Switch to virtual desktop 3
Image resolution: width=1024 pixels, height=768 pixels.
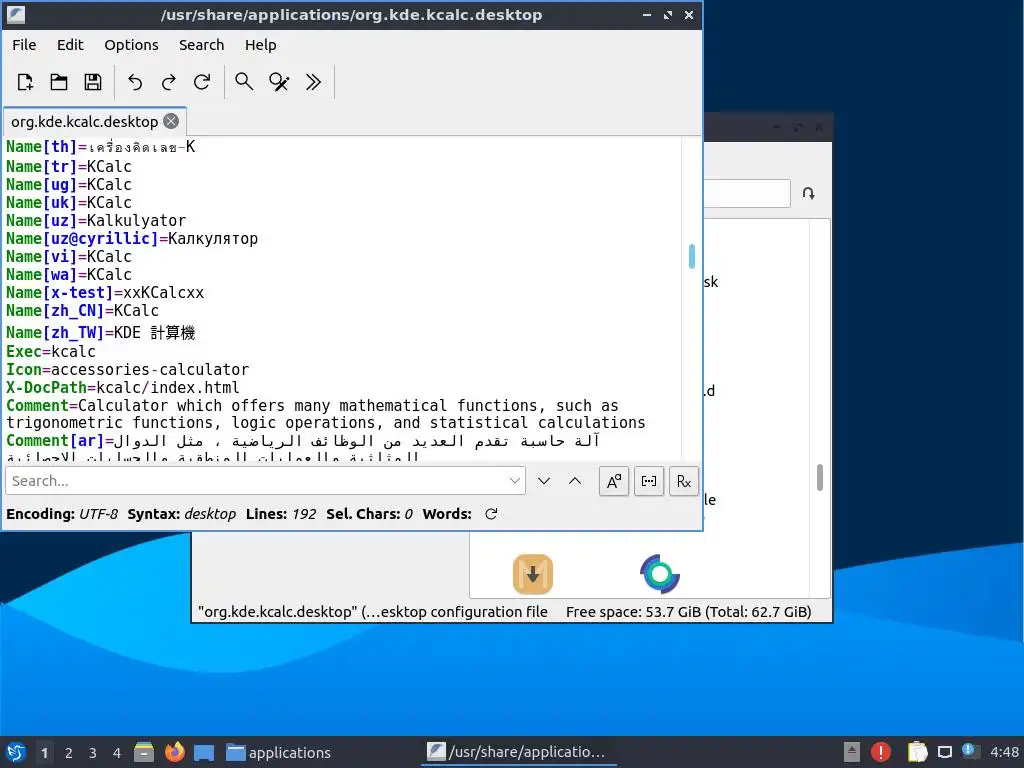(x=93, y=753)
